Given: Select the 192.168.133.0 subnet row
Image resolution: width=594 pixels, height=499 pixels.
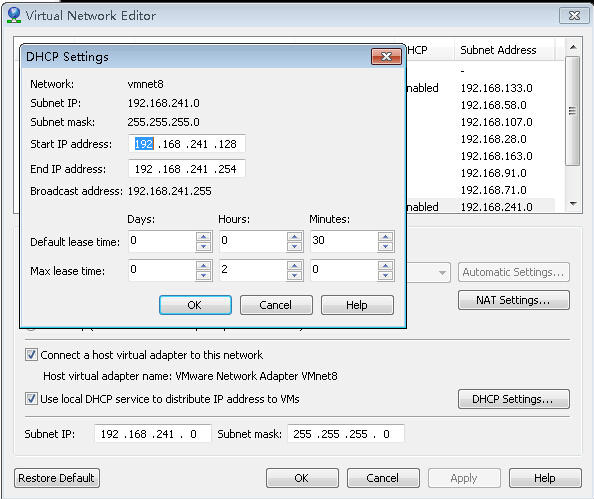Looking at the screenshot, I should pos(496,88).
